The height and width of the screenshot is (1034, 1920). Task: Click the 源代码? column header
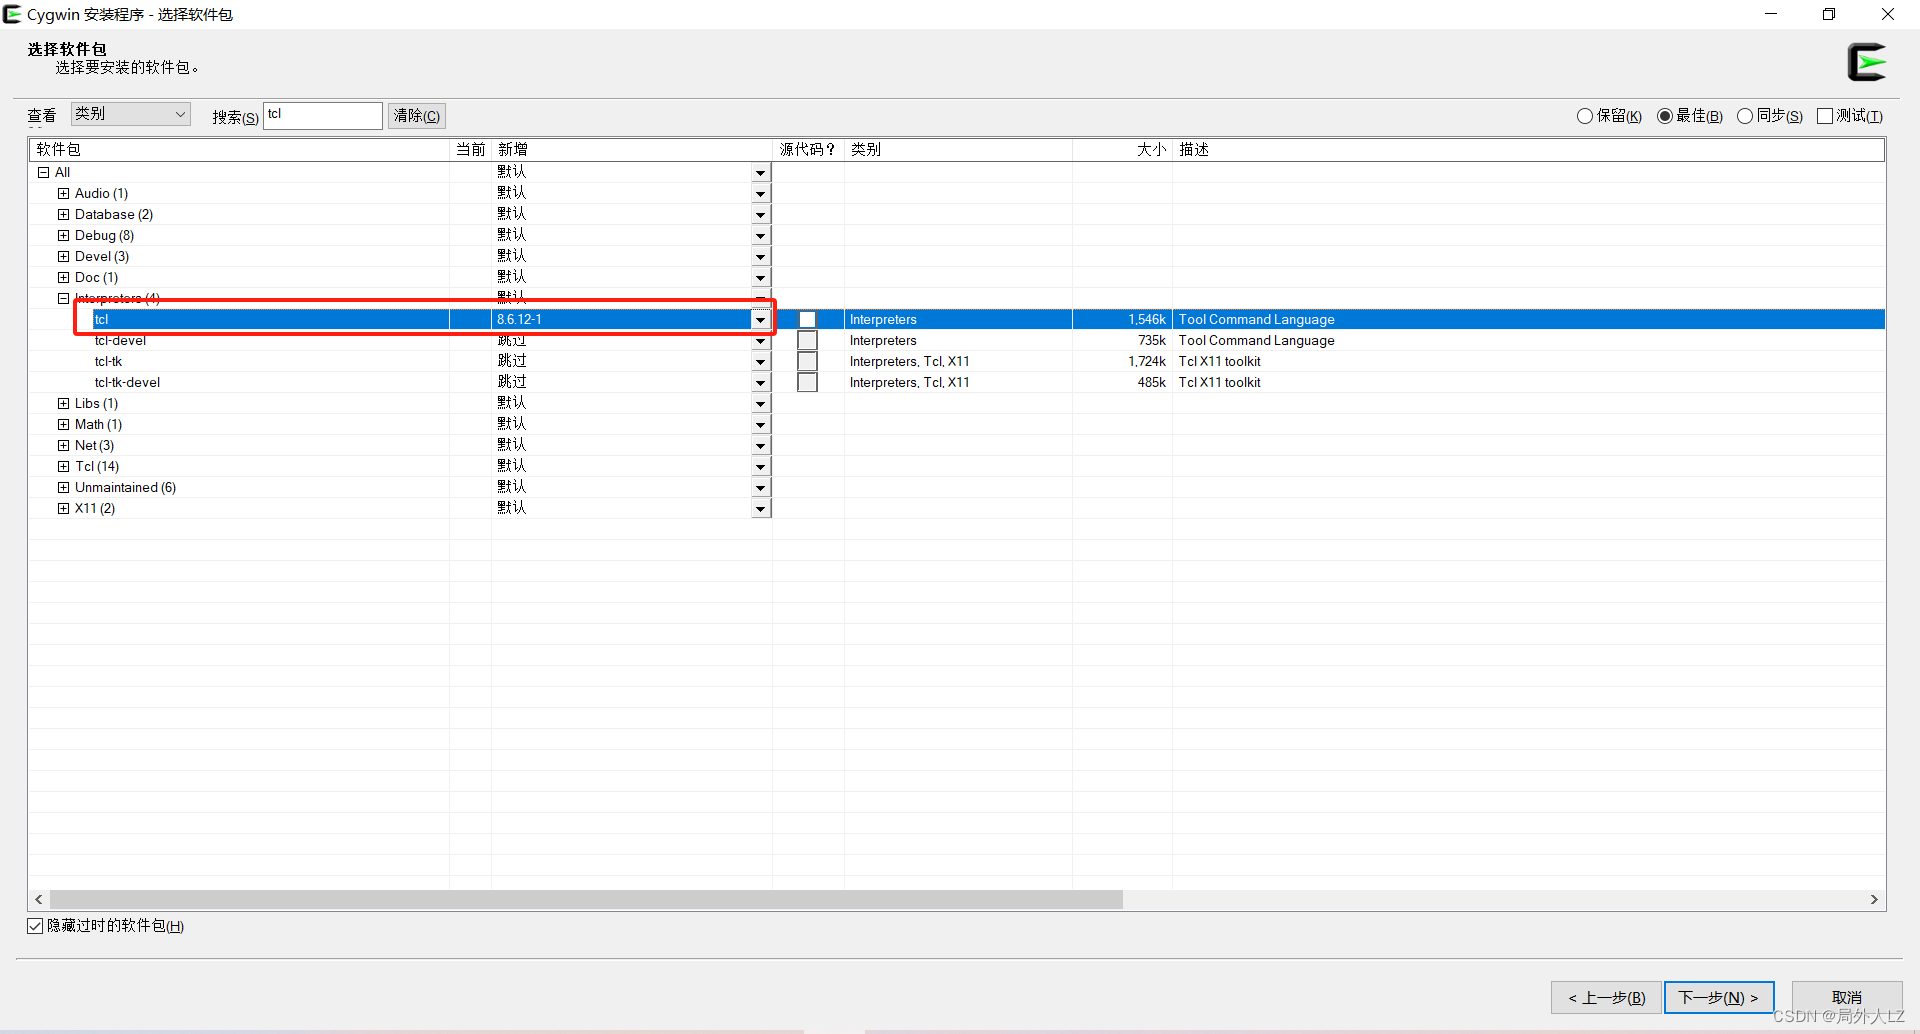point(808,150)
